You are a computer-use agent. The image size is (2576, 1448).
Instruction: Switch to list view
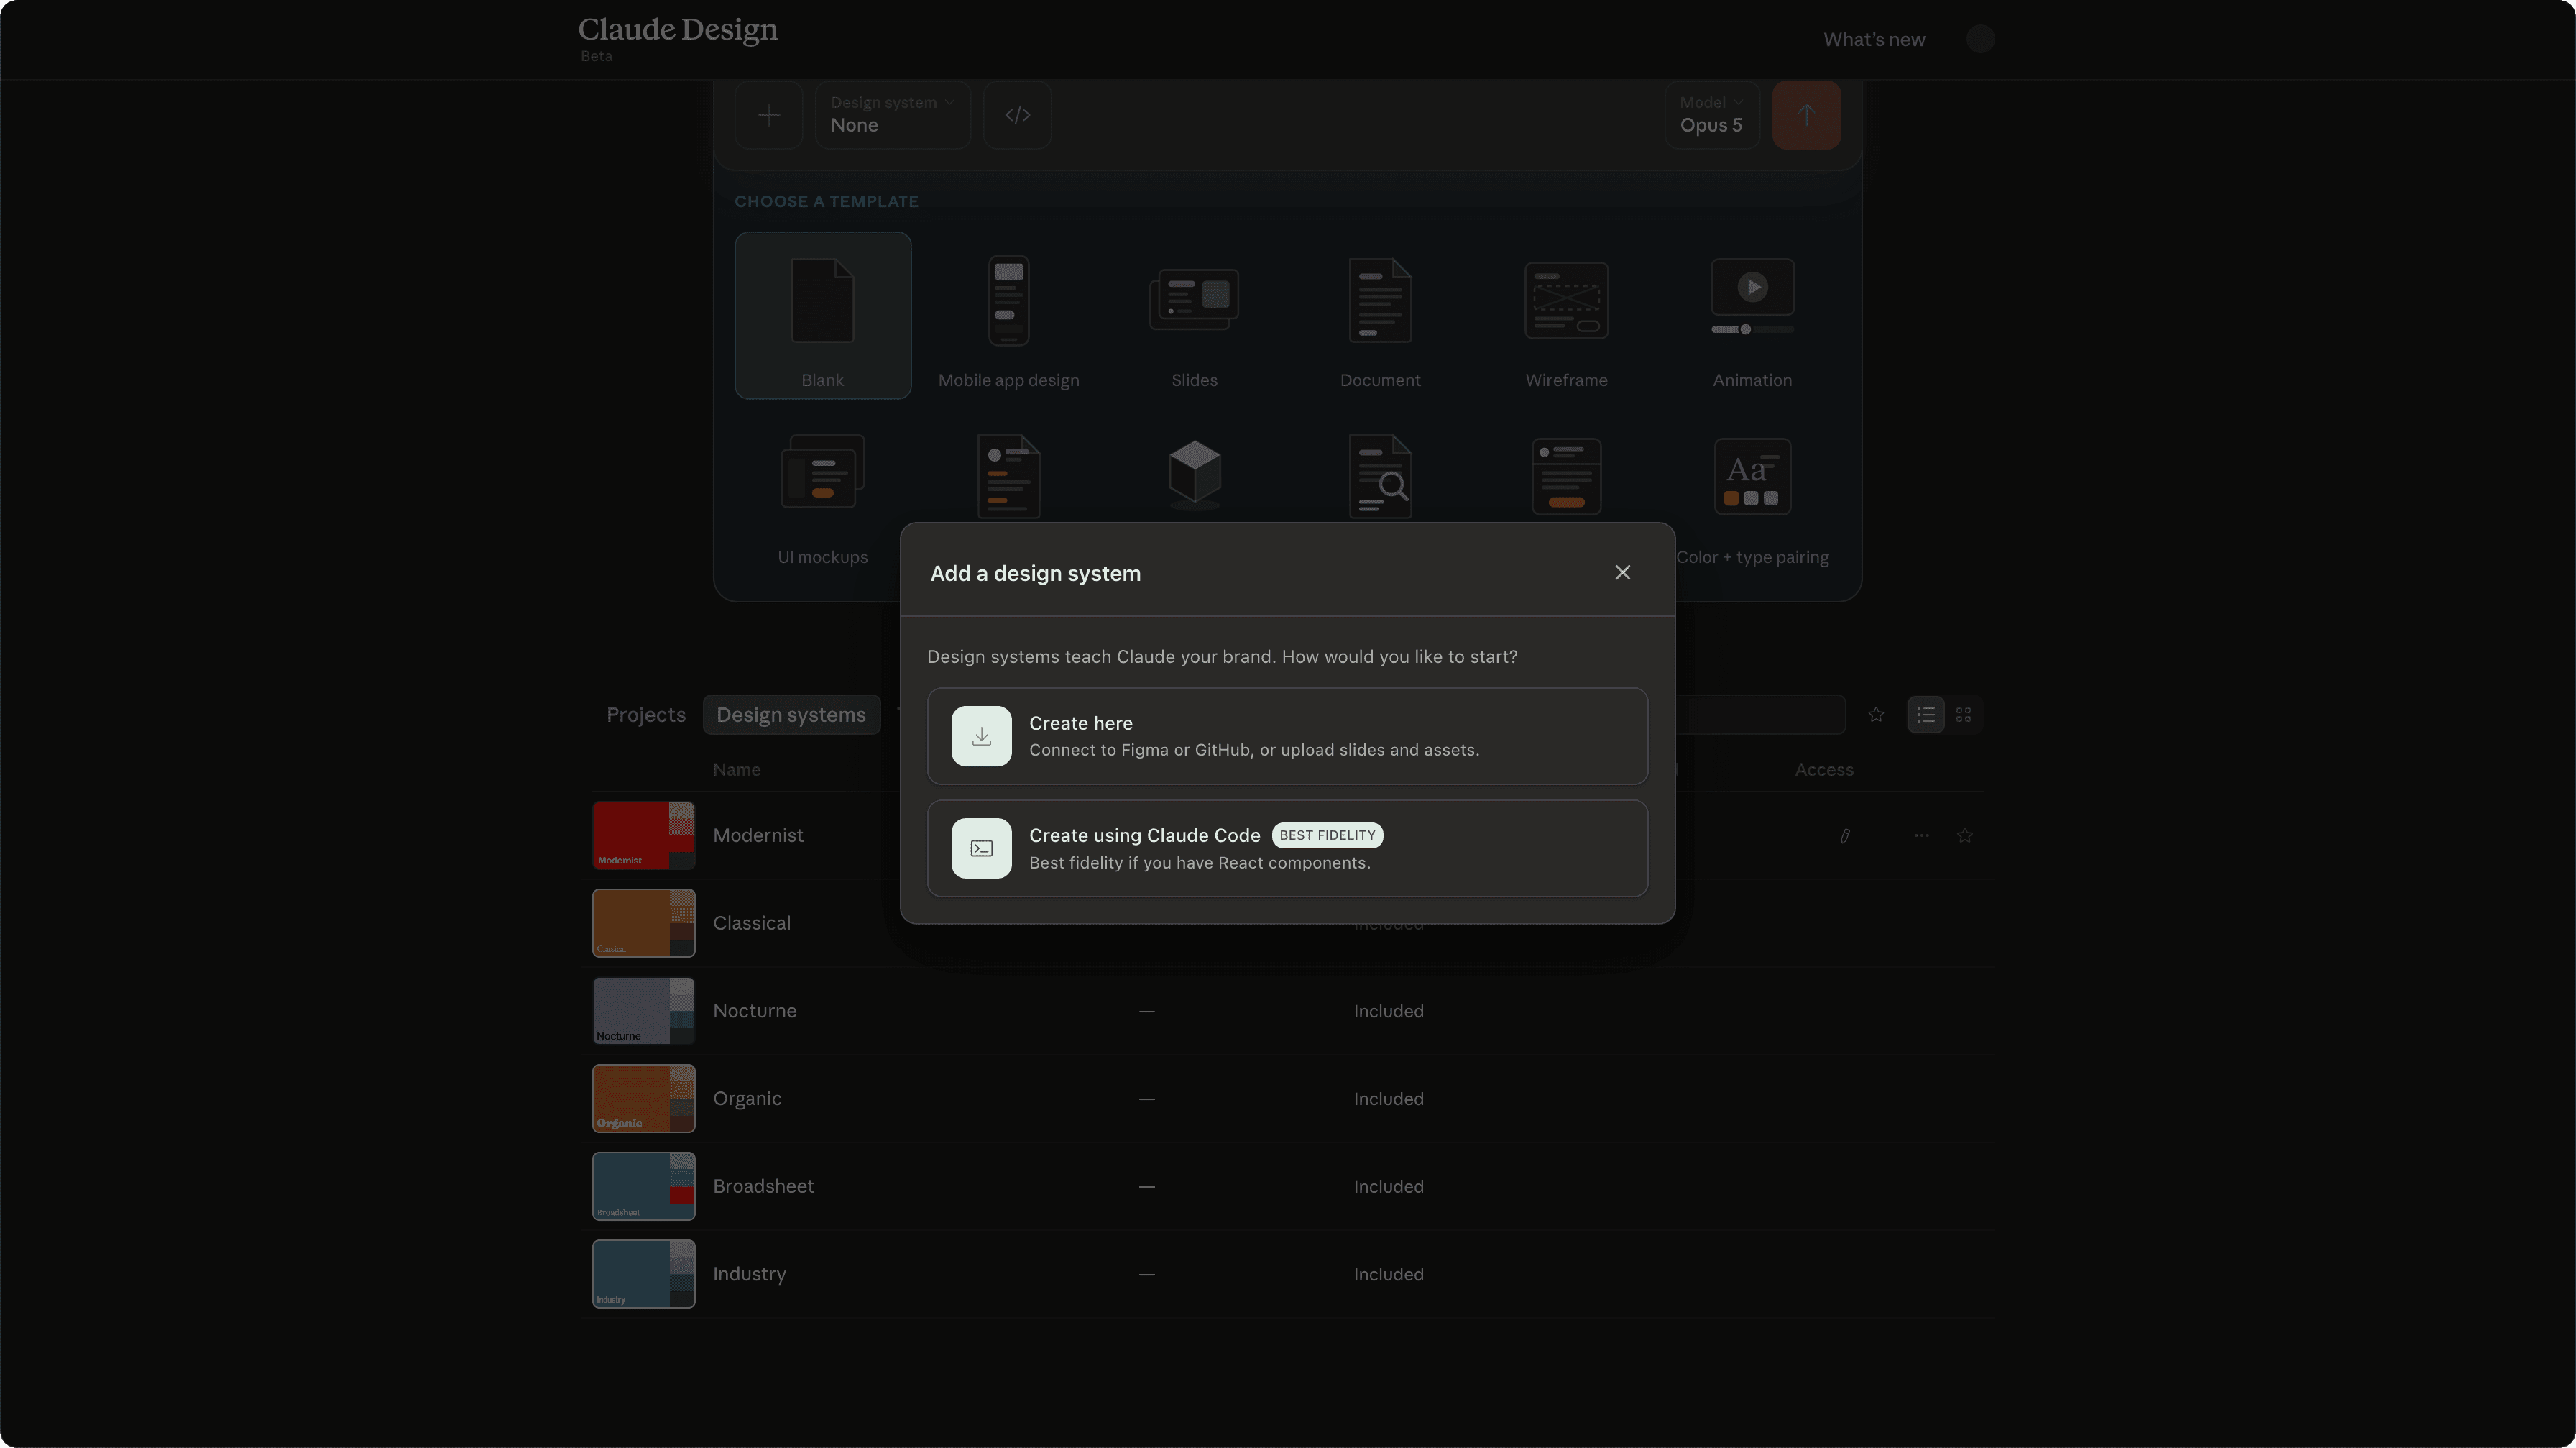[x=1925, y=714]
